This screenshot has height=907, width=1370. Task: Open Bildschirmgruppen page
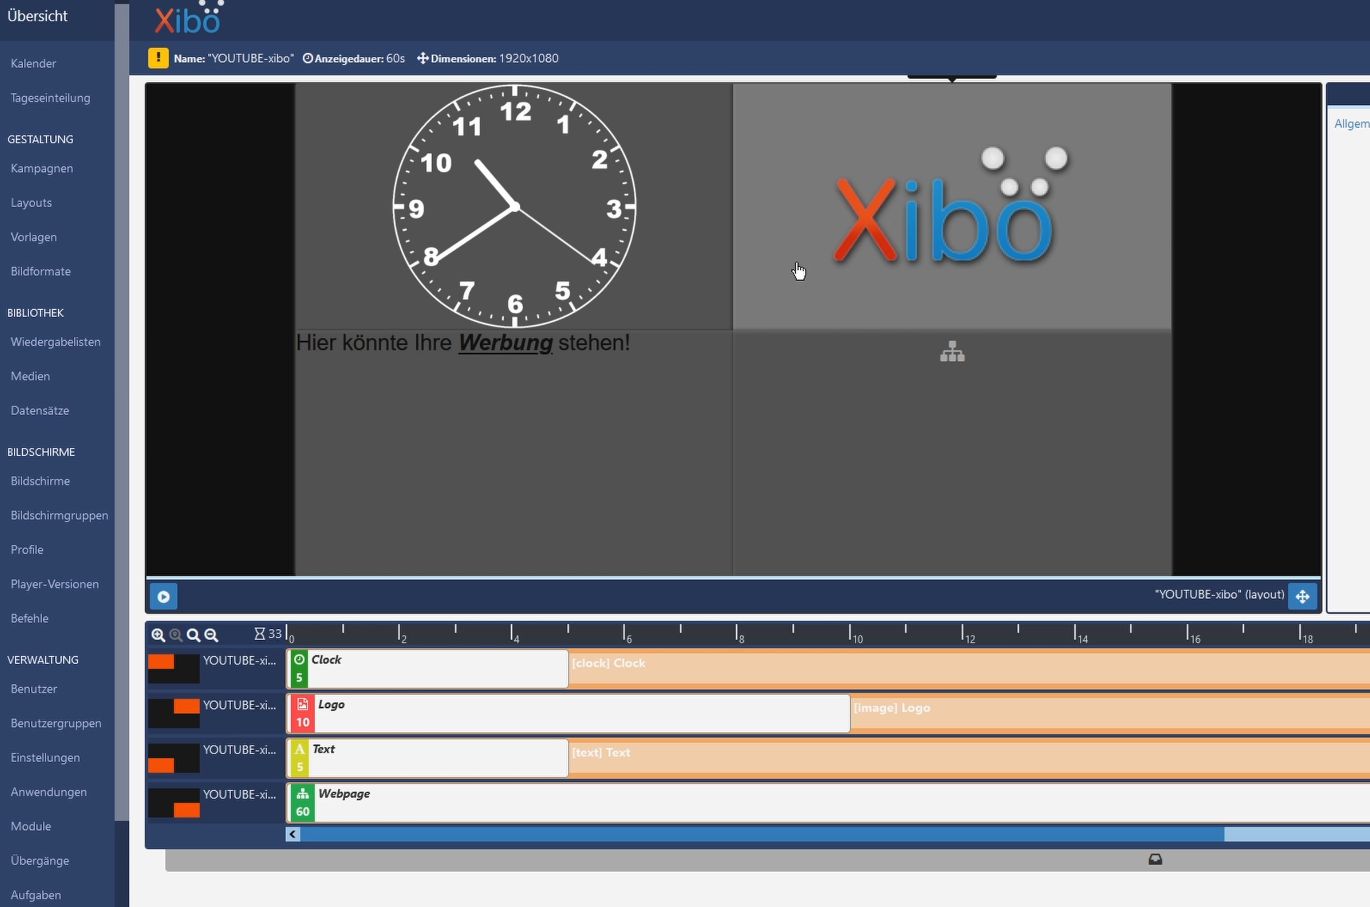tap(59, 516)
